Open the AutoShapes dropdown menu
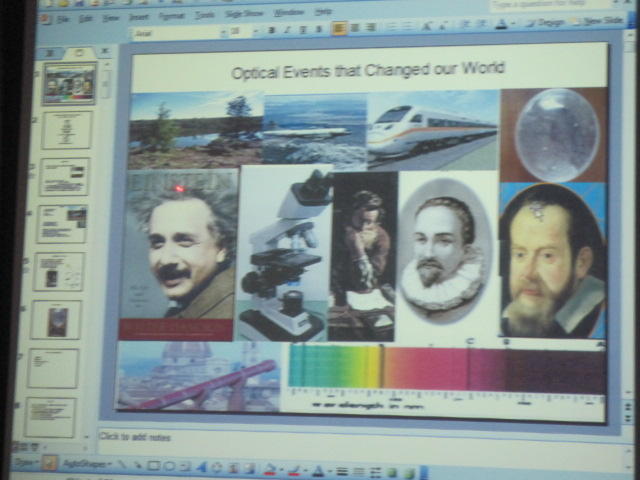This screenshot has width=640, height=480. pos(85,465)
